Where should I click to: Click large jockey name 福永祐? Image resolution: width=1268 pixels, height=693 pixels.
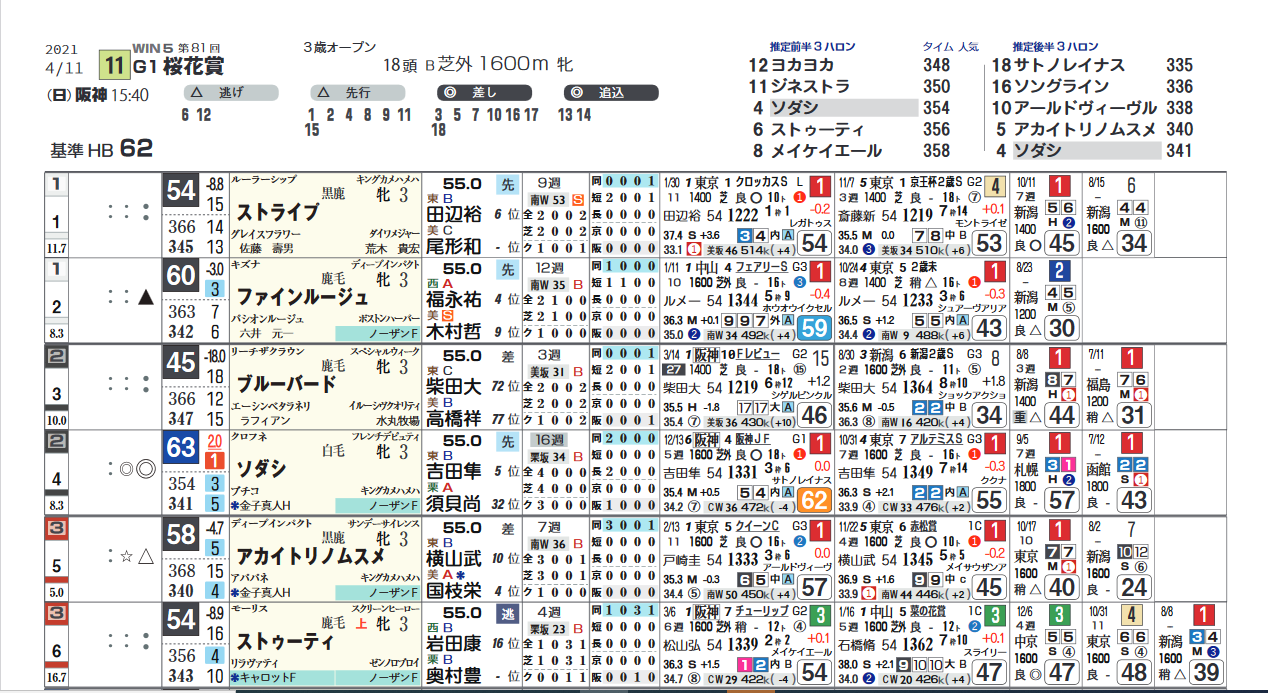tap(453, 299)
